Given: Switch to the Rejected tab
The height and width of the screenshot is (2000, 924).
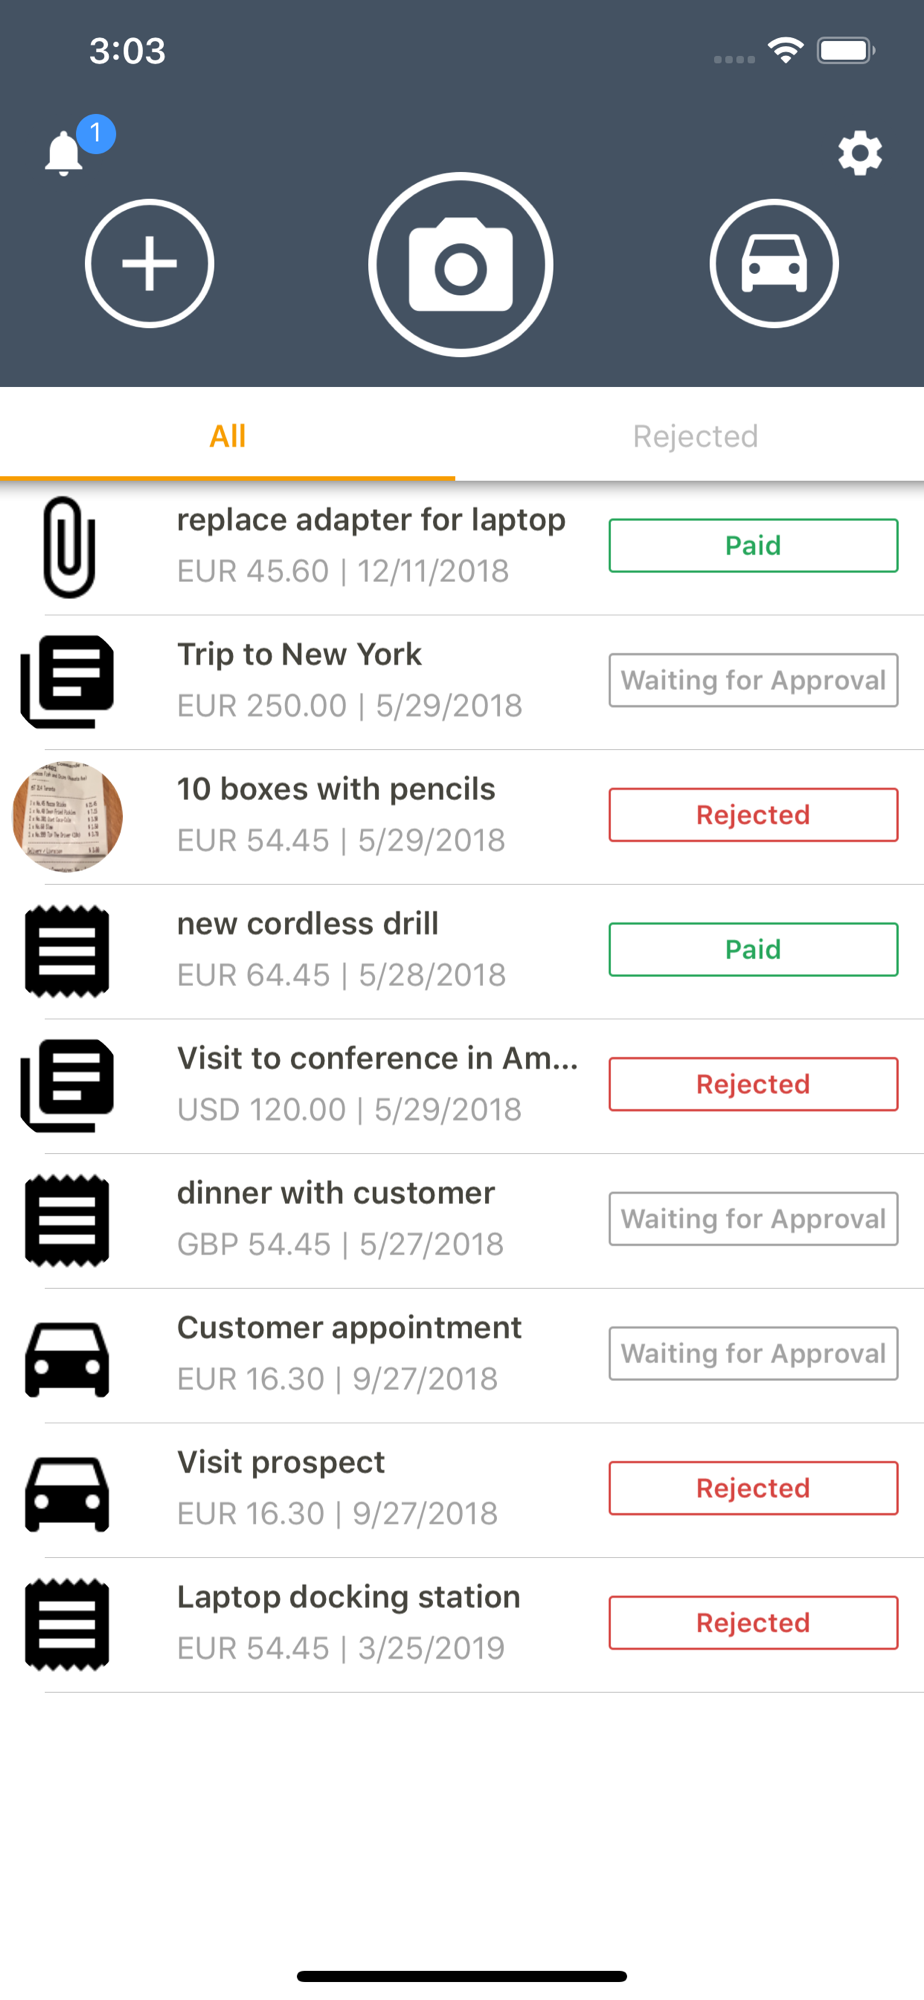Looking at the screenshot, I should [695, 436].
